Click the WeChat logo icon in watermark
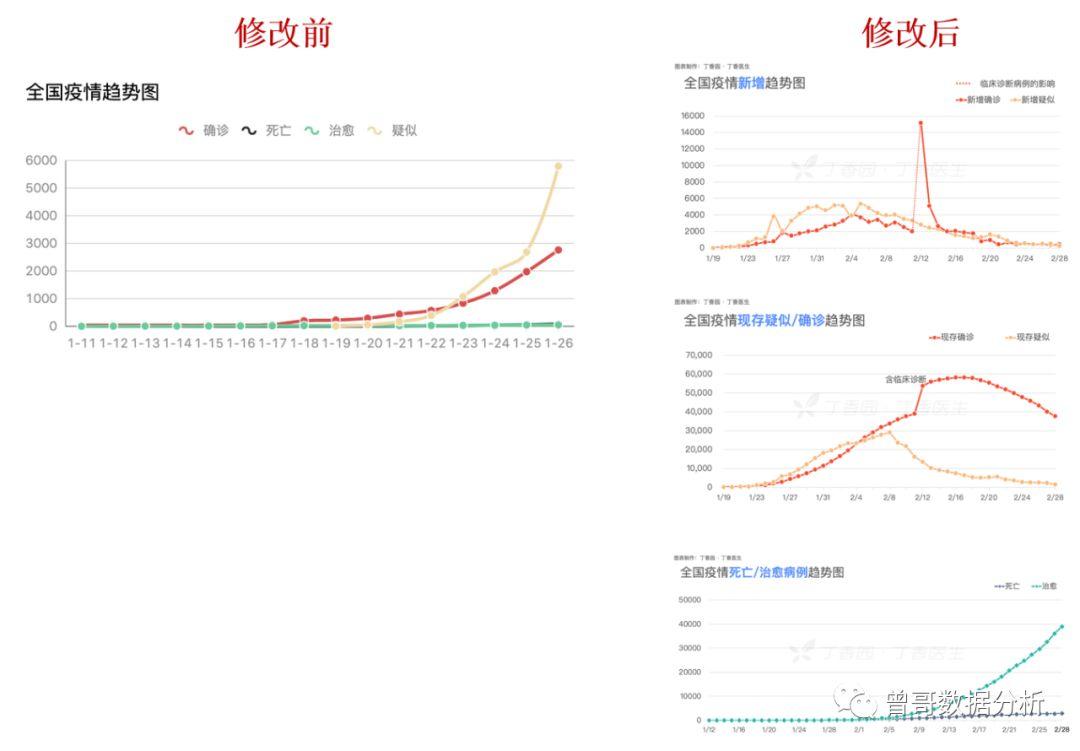The image size is (1080, 751). tap(855, 701)
